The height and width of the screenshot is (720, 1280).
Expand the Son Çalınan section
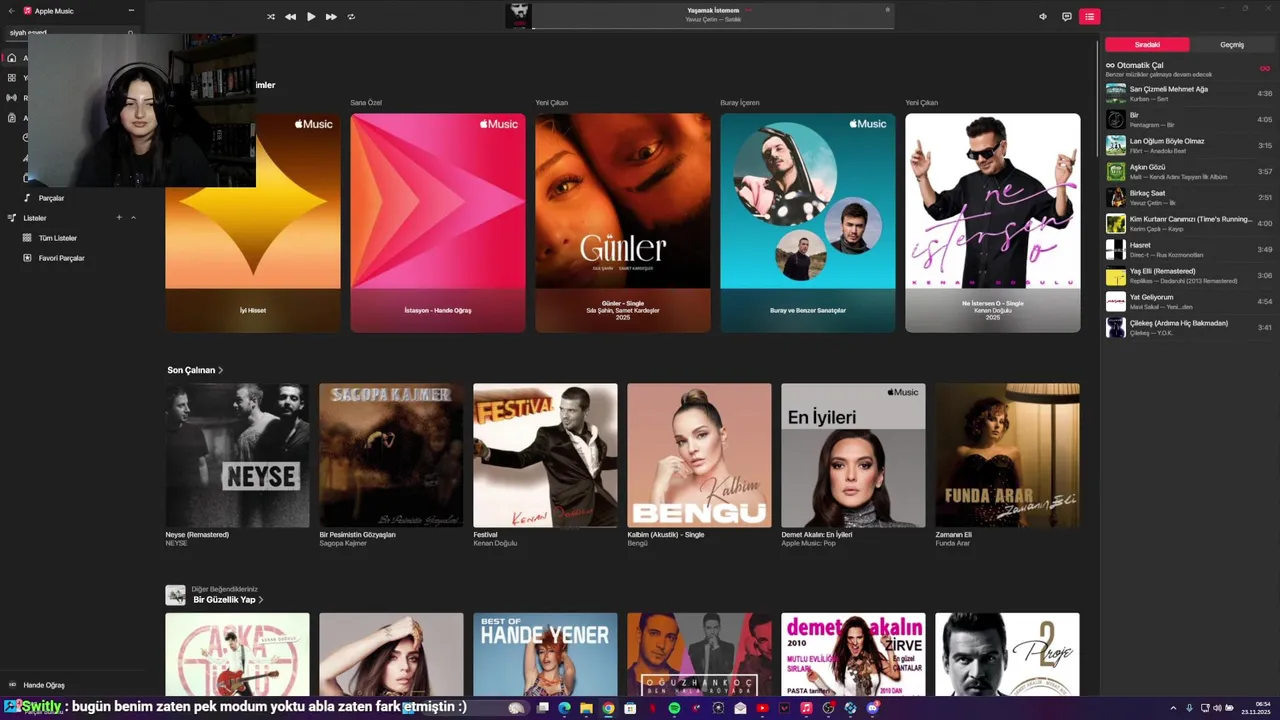(x=195, y=370)
